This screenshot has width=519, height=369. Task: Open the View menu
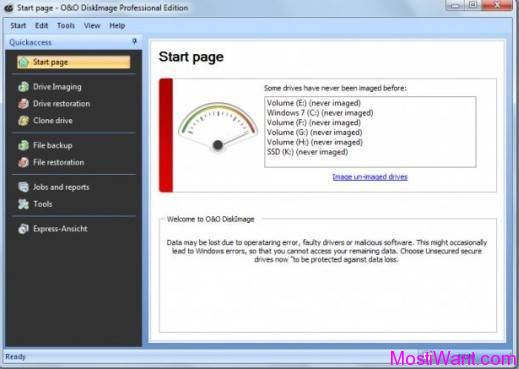(92, 26)
